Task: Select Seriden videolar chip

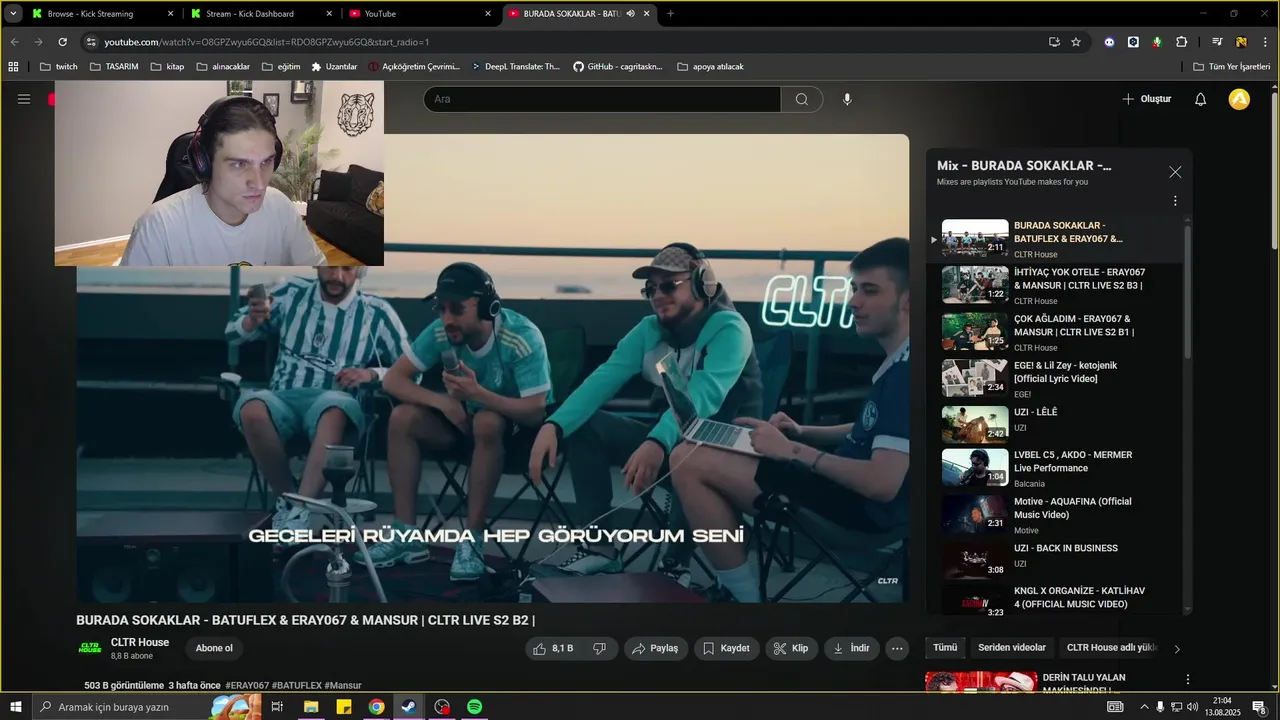Action: point(1012,648)
